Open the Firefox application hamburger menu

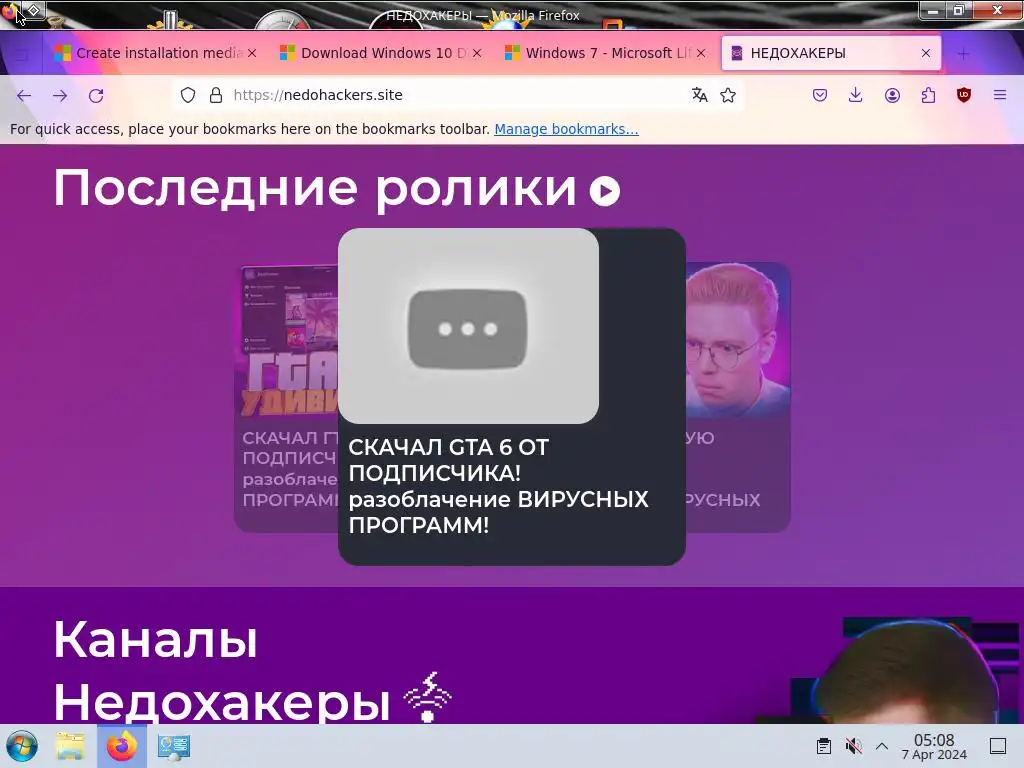(1000, 95)
